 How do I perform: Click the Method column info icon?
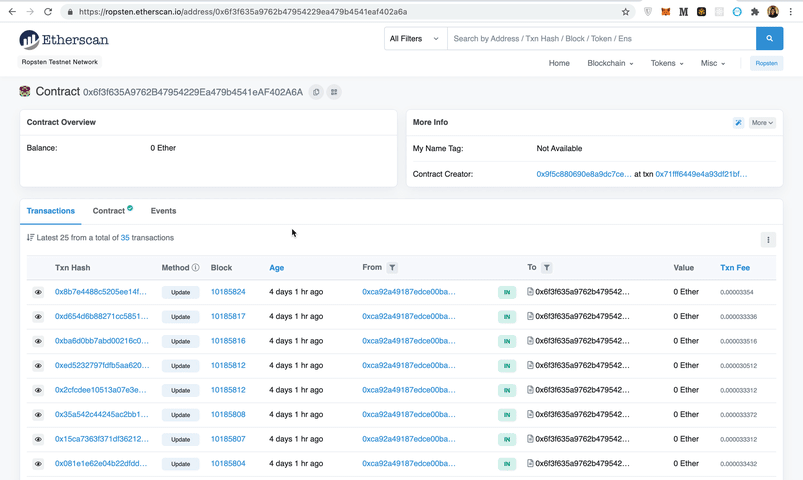195,268
